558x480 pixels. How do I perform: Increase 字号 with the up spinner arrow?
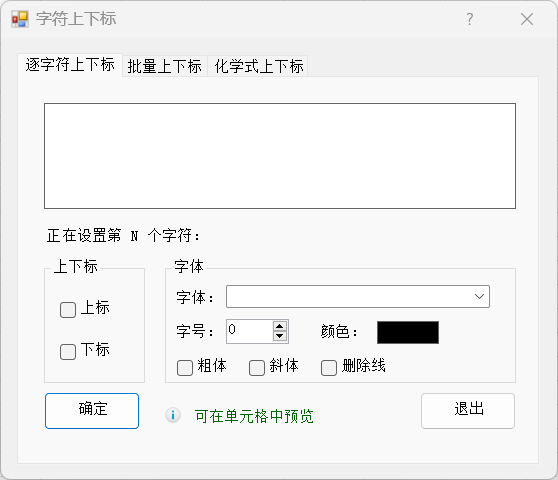pyautogui.click(x=280, y=326)
